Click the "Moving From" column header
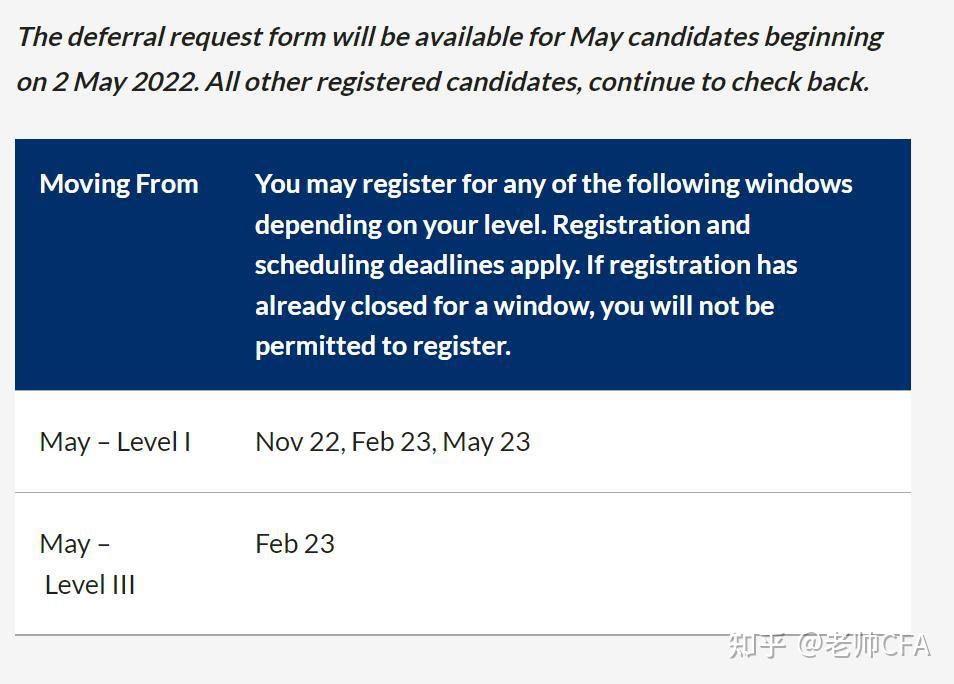 tap(119, 184)
